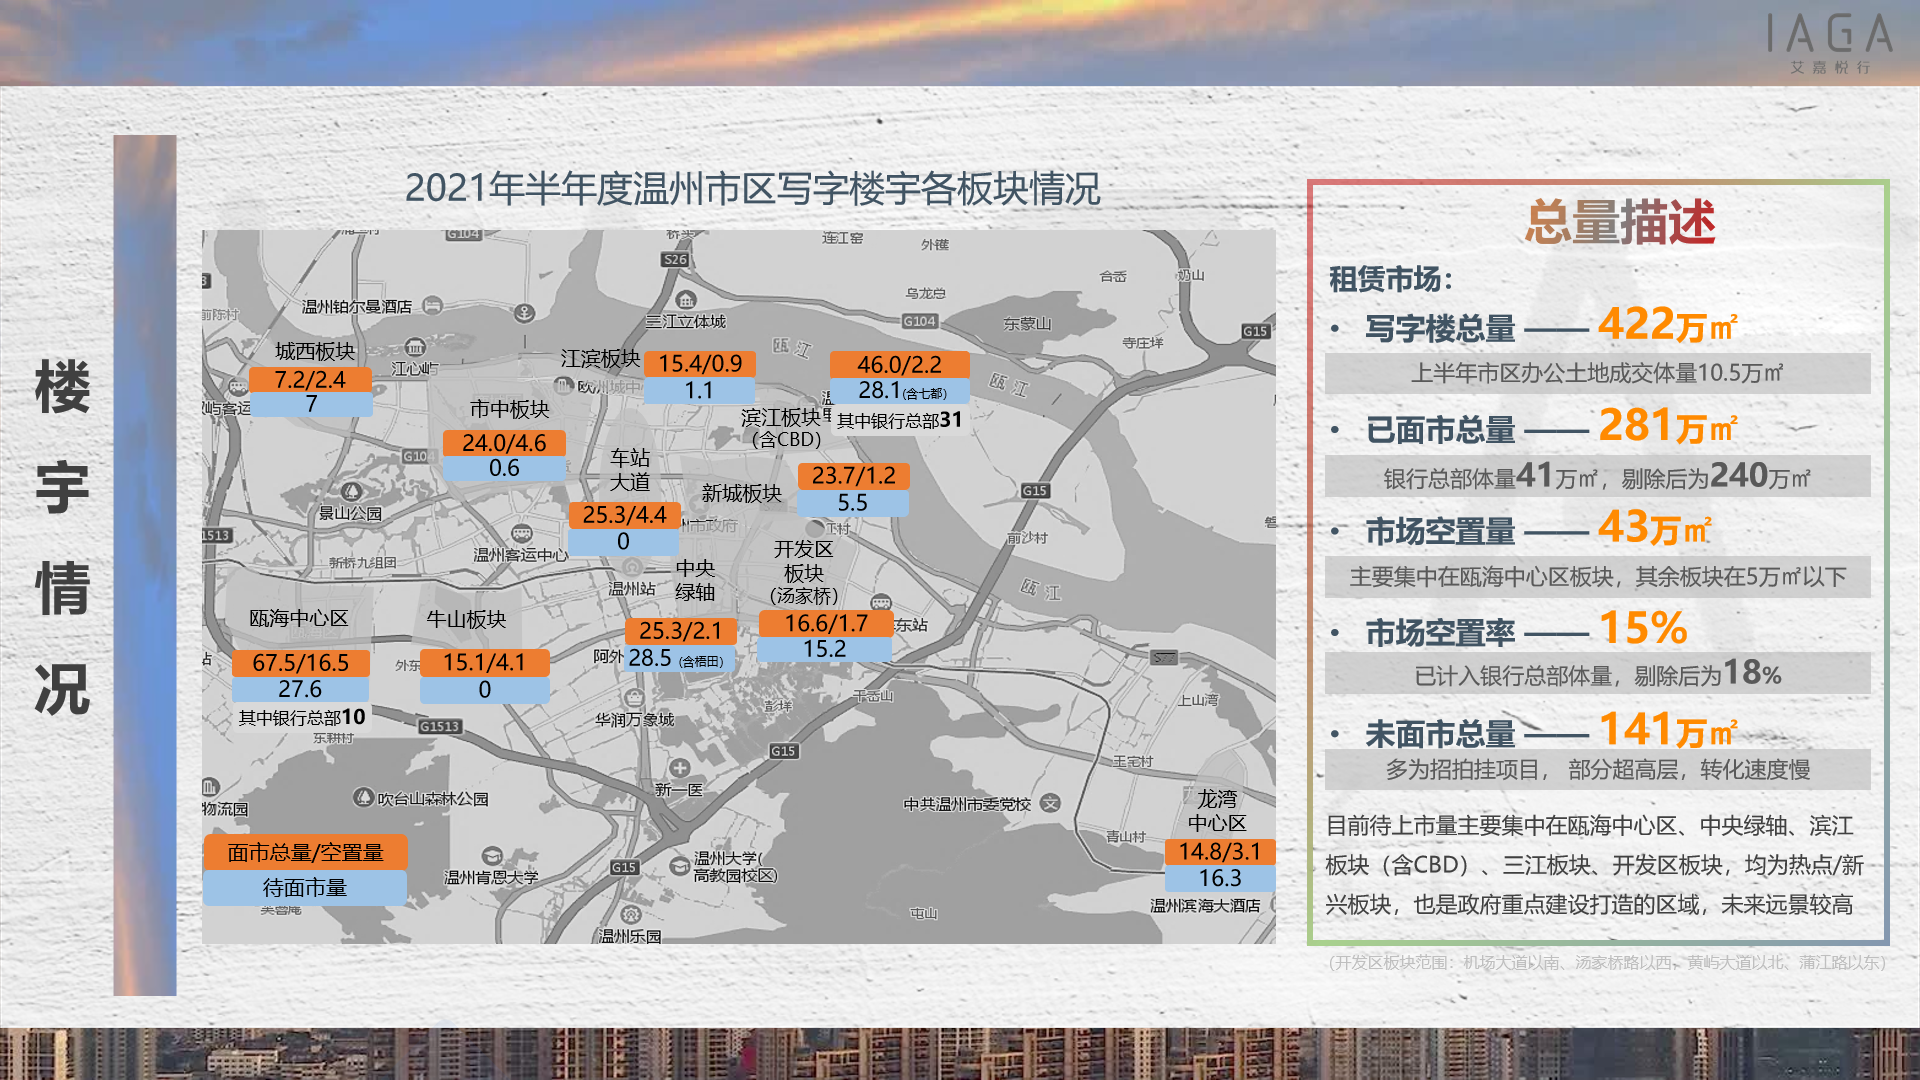Click the 已面市总量 281万㎡ line
This screenshot has width=1920, height=1080.
pyautogui.click(x=1551, y=427)
